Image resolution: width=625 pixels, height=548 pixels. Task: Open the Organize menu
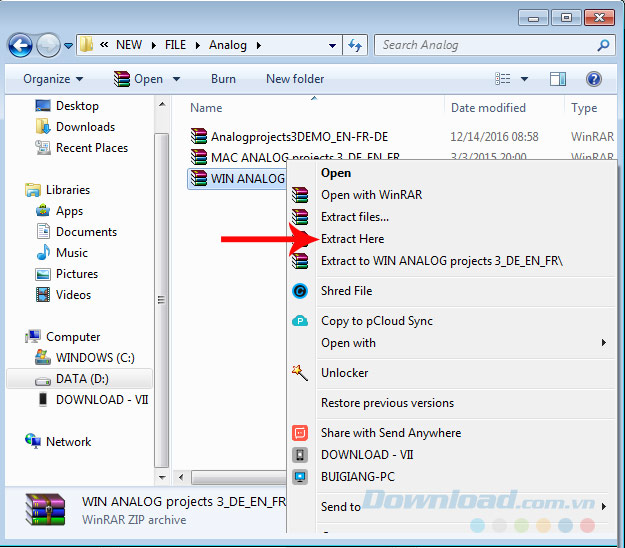[x=53, y=79]
